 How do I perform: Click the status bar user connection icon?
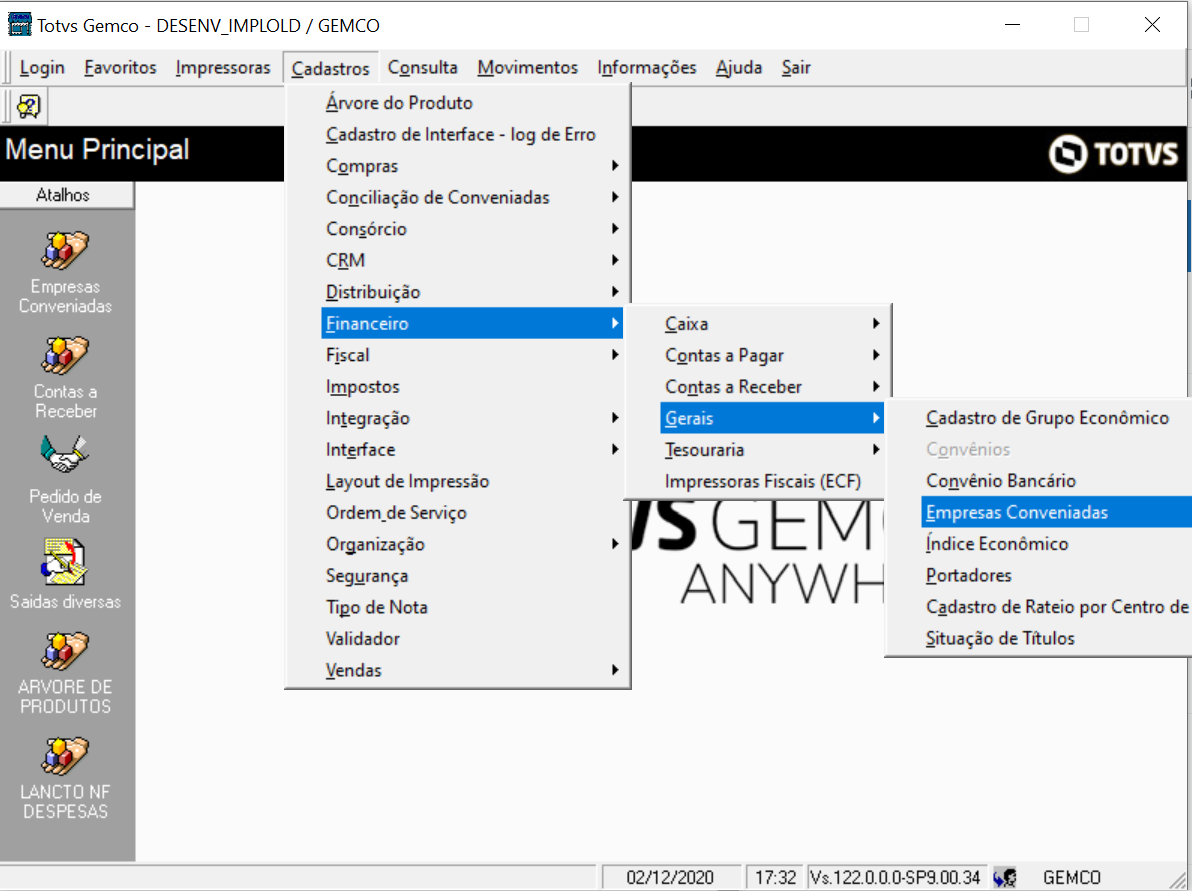pos(1005,877)
